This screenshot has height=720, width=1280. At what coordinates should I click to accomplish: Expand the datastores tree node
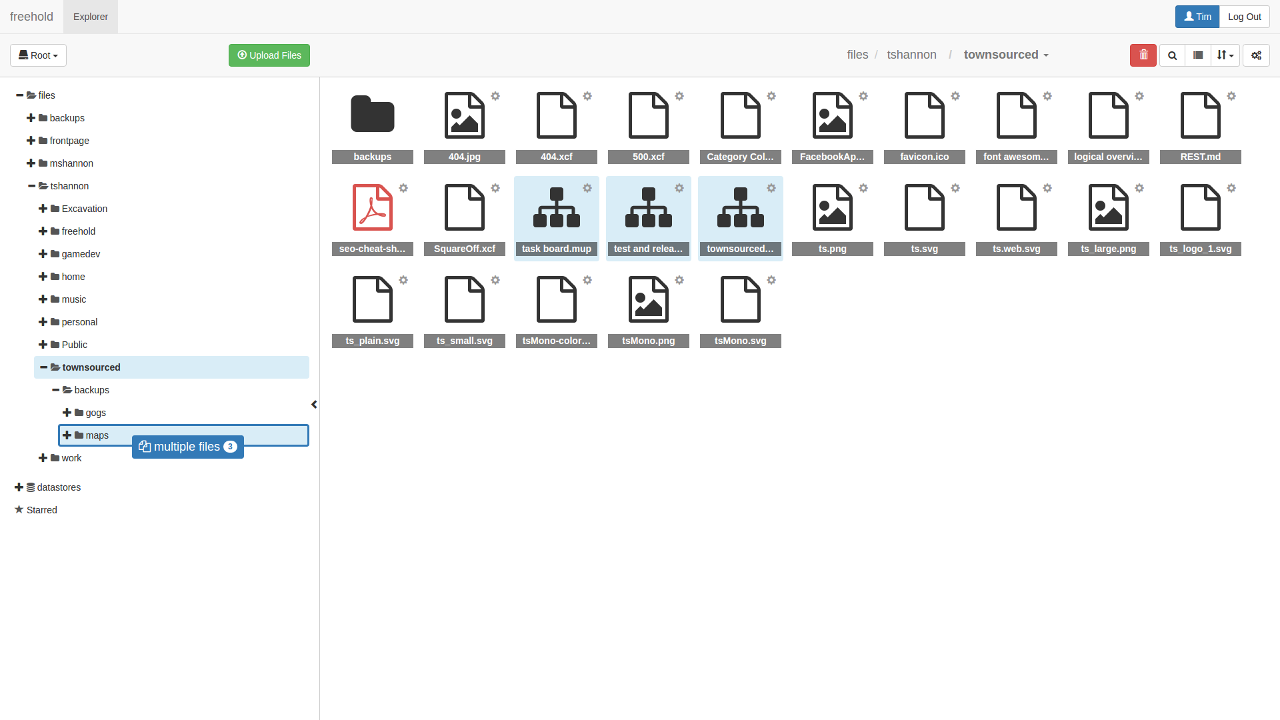click(19, 487)
